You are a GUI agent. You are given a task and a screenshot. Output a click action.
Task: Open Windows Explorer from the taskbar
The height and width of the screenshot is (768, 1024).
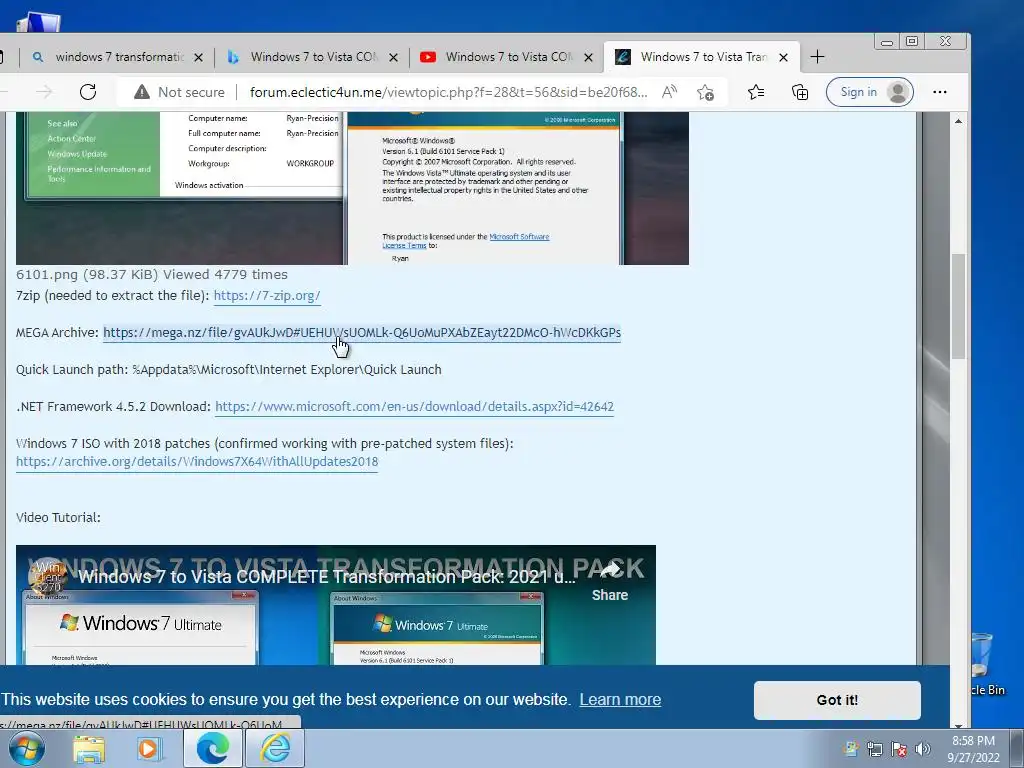[89, 749]
